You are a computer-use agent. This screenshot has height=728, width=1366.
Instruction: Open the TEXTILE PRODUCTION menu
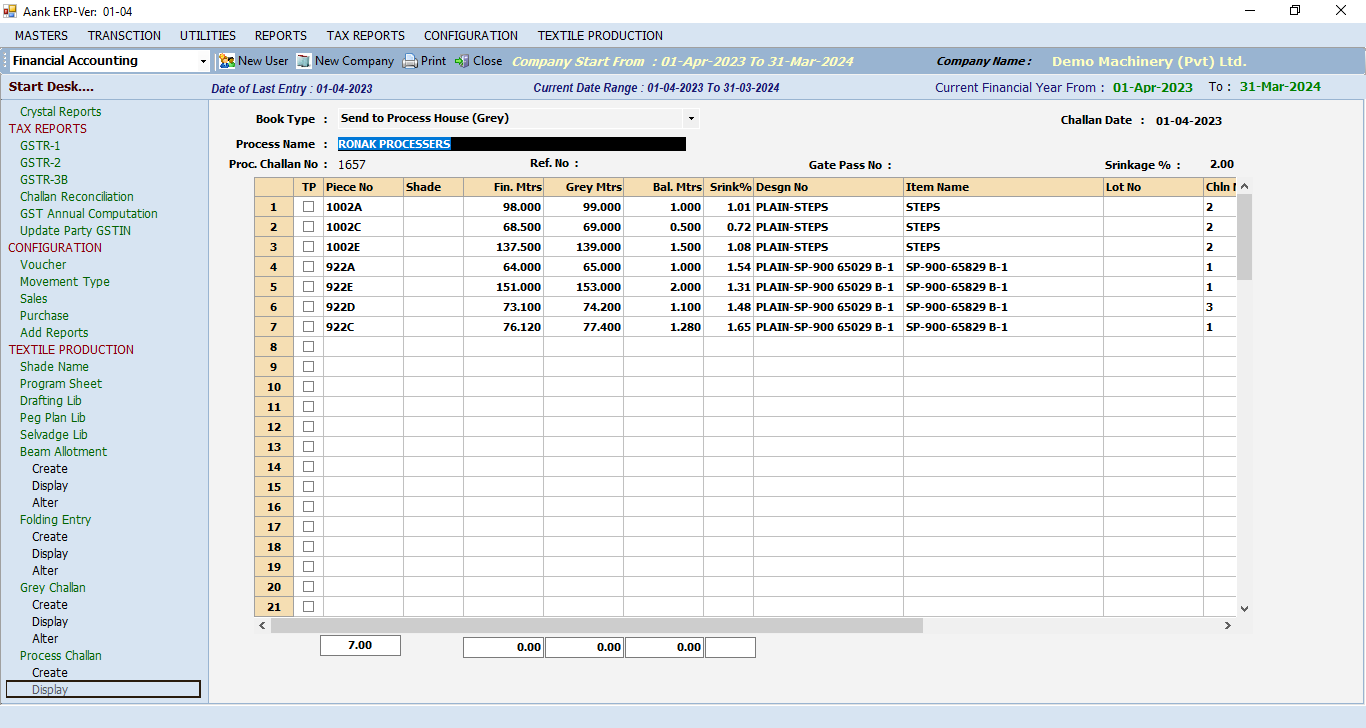(600, 35)
